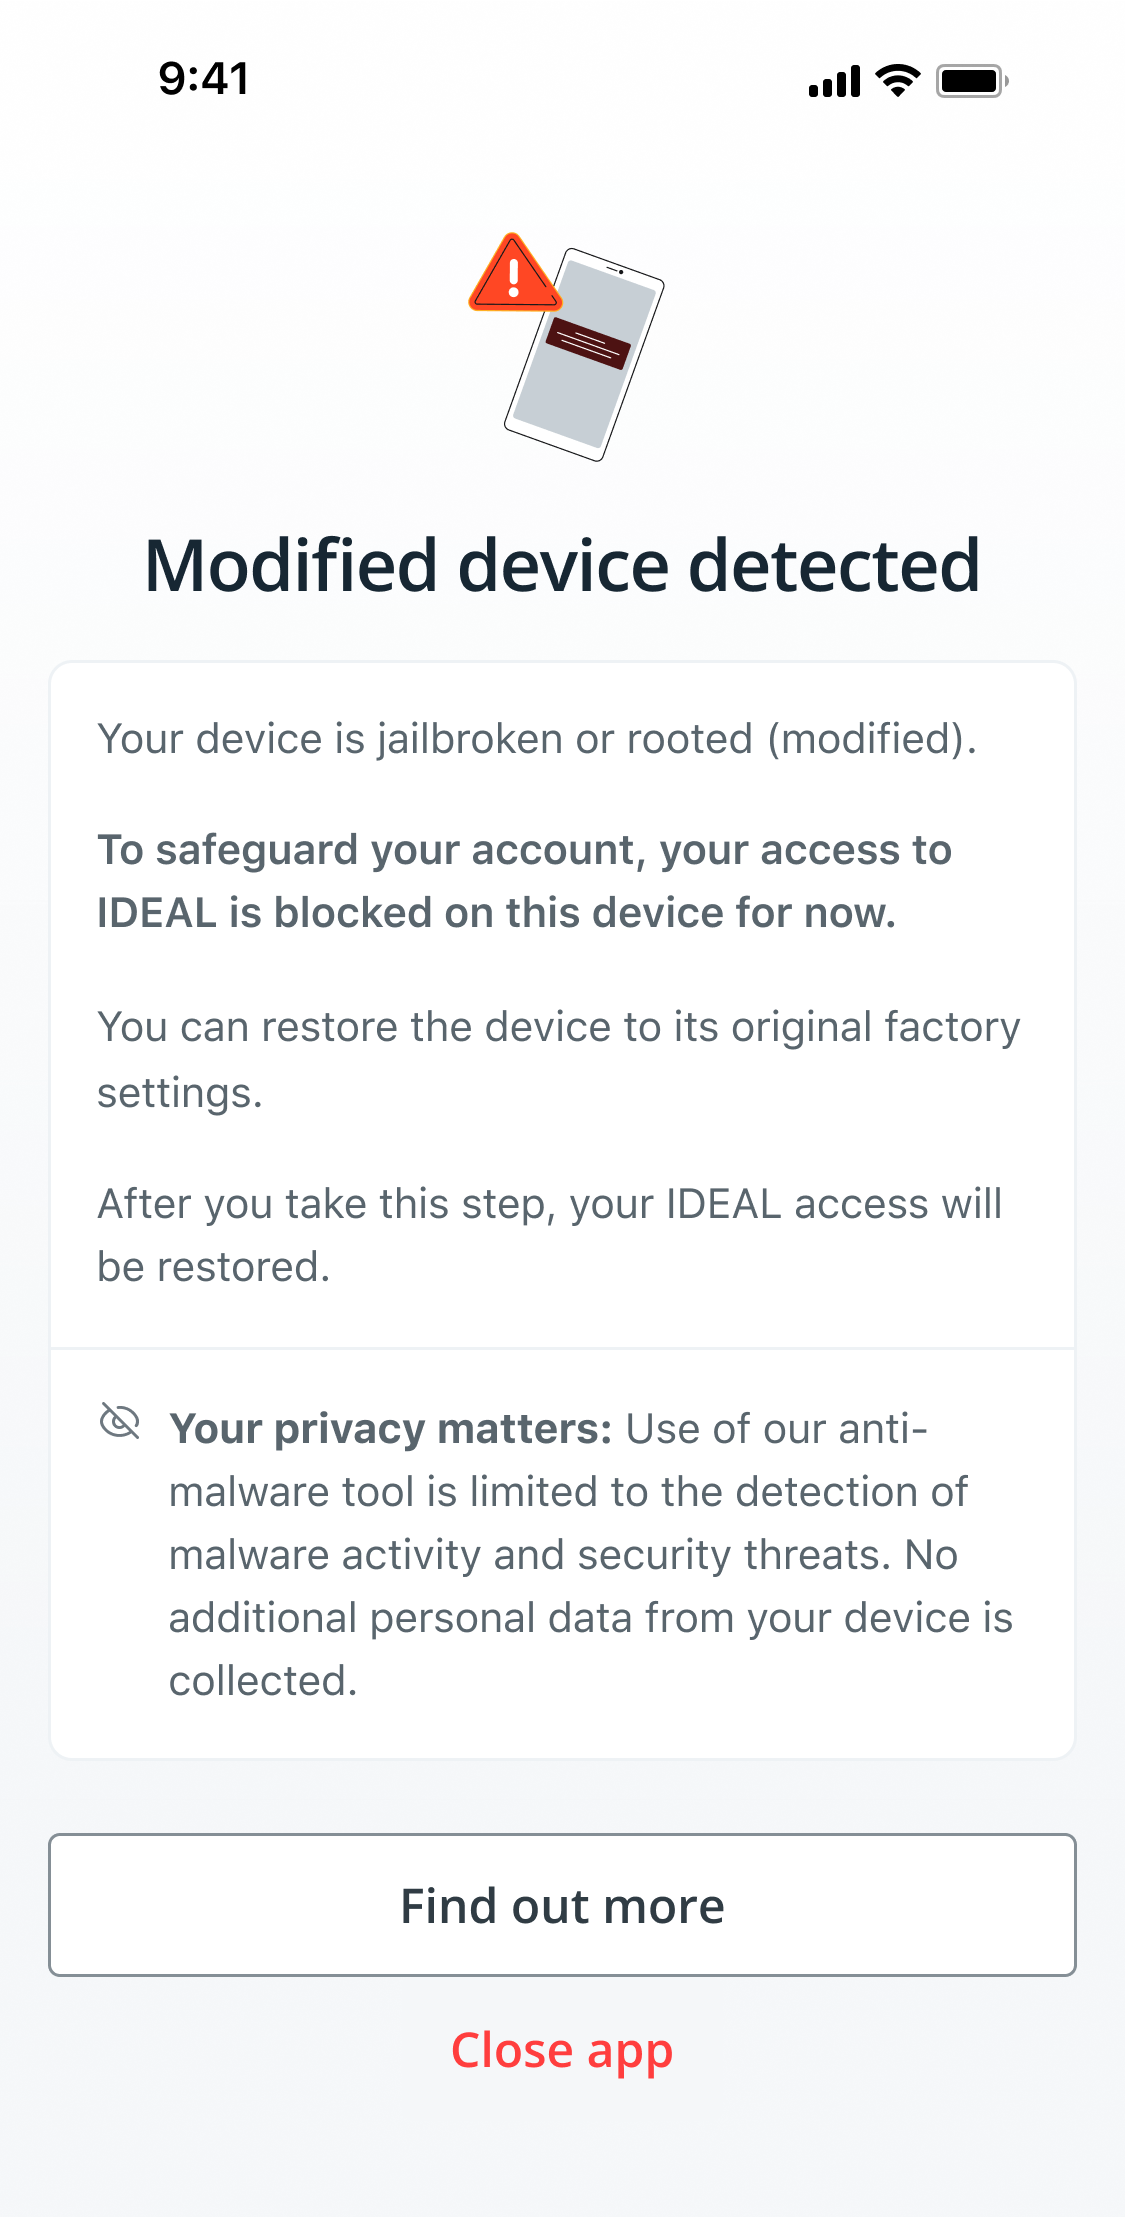This screenshot has width=1125, height=2217.
Task: Tap the bold IDEAL is blocked notice
Action: tap(524, 881)
